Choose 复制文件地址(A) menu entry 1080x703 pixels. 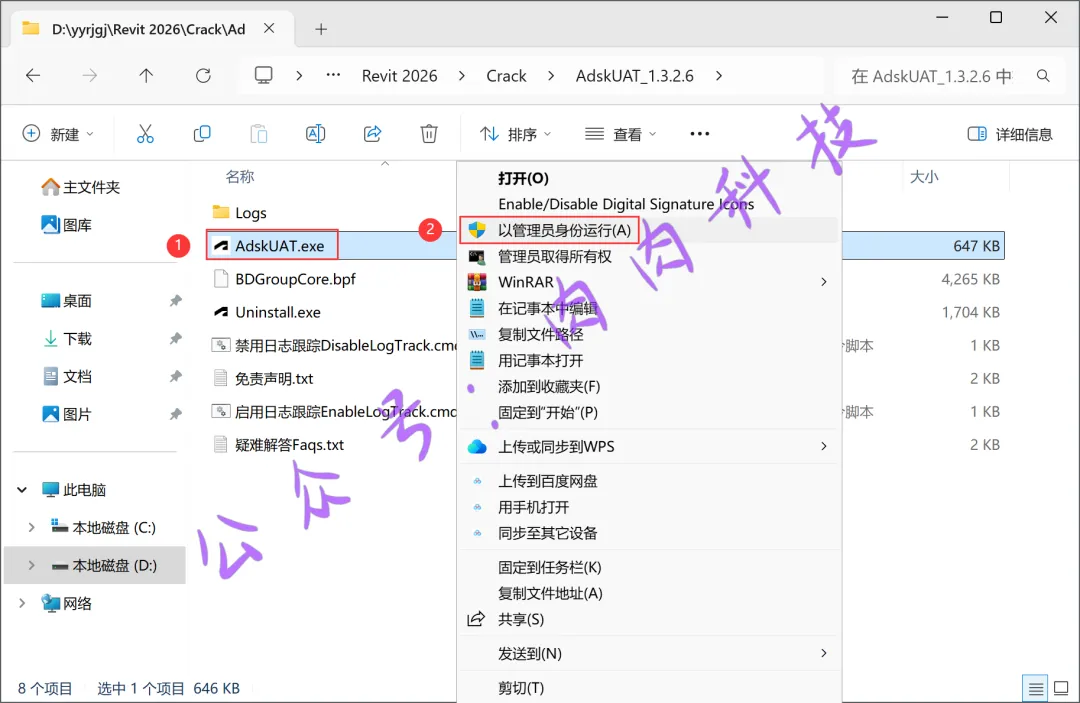tap(649, 593)
